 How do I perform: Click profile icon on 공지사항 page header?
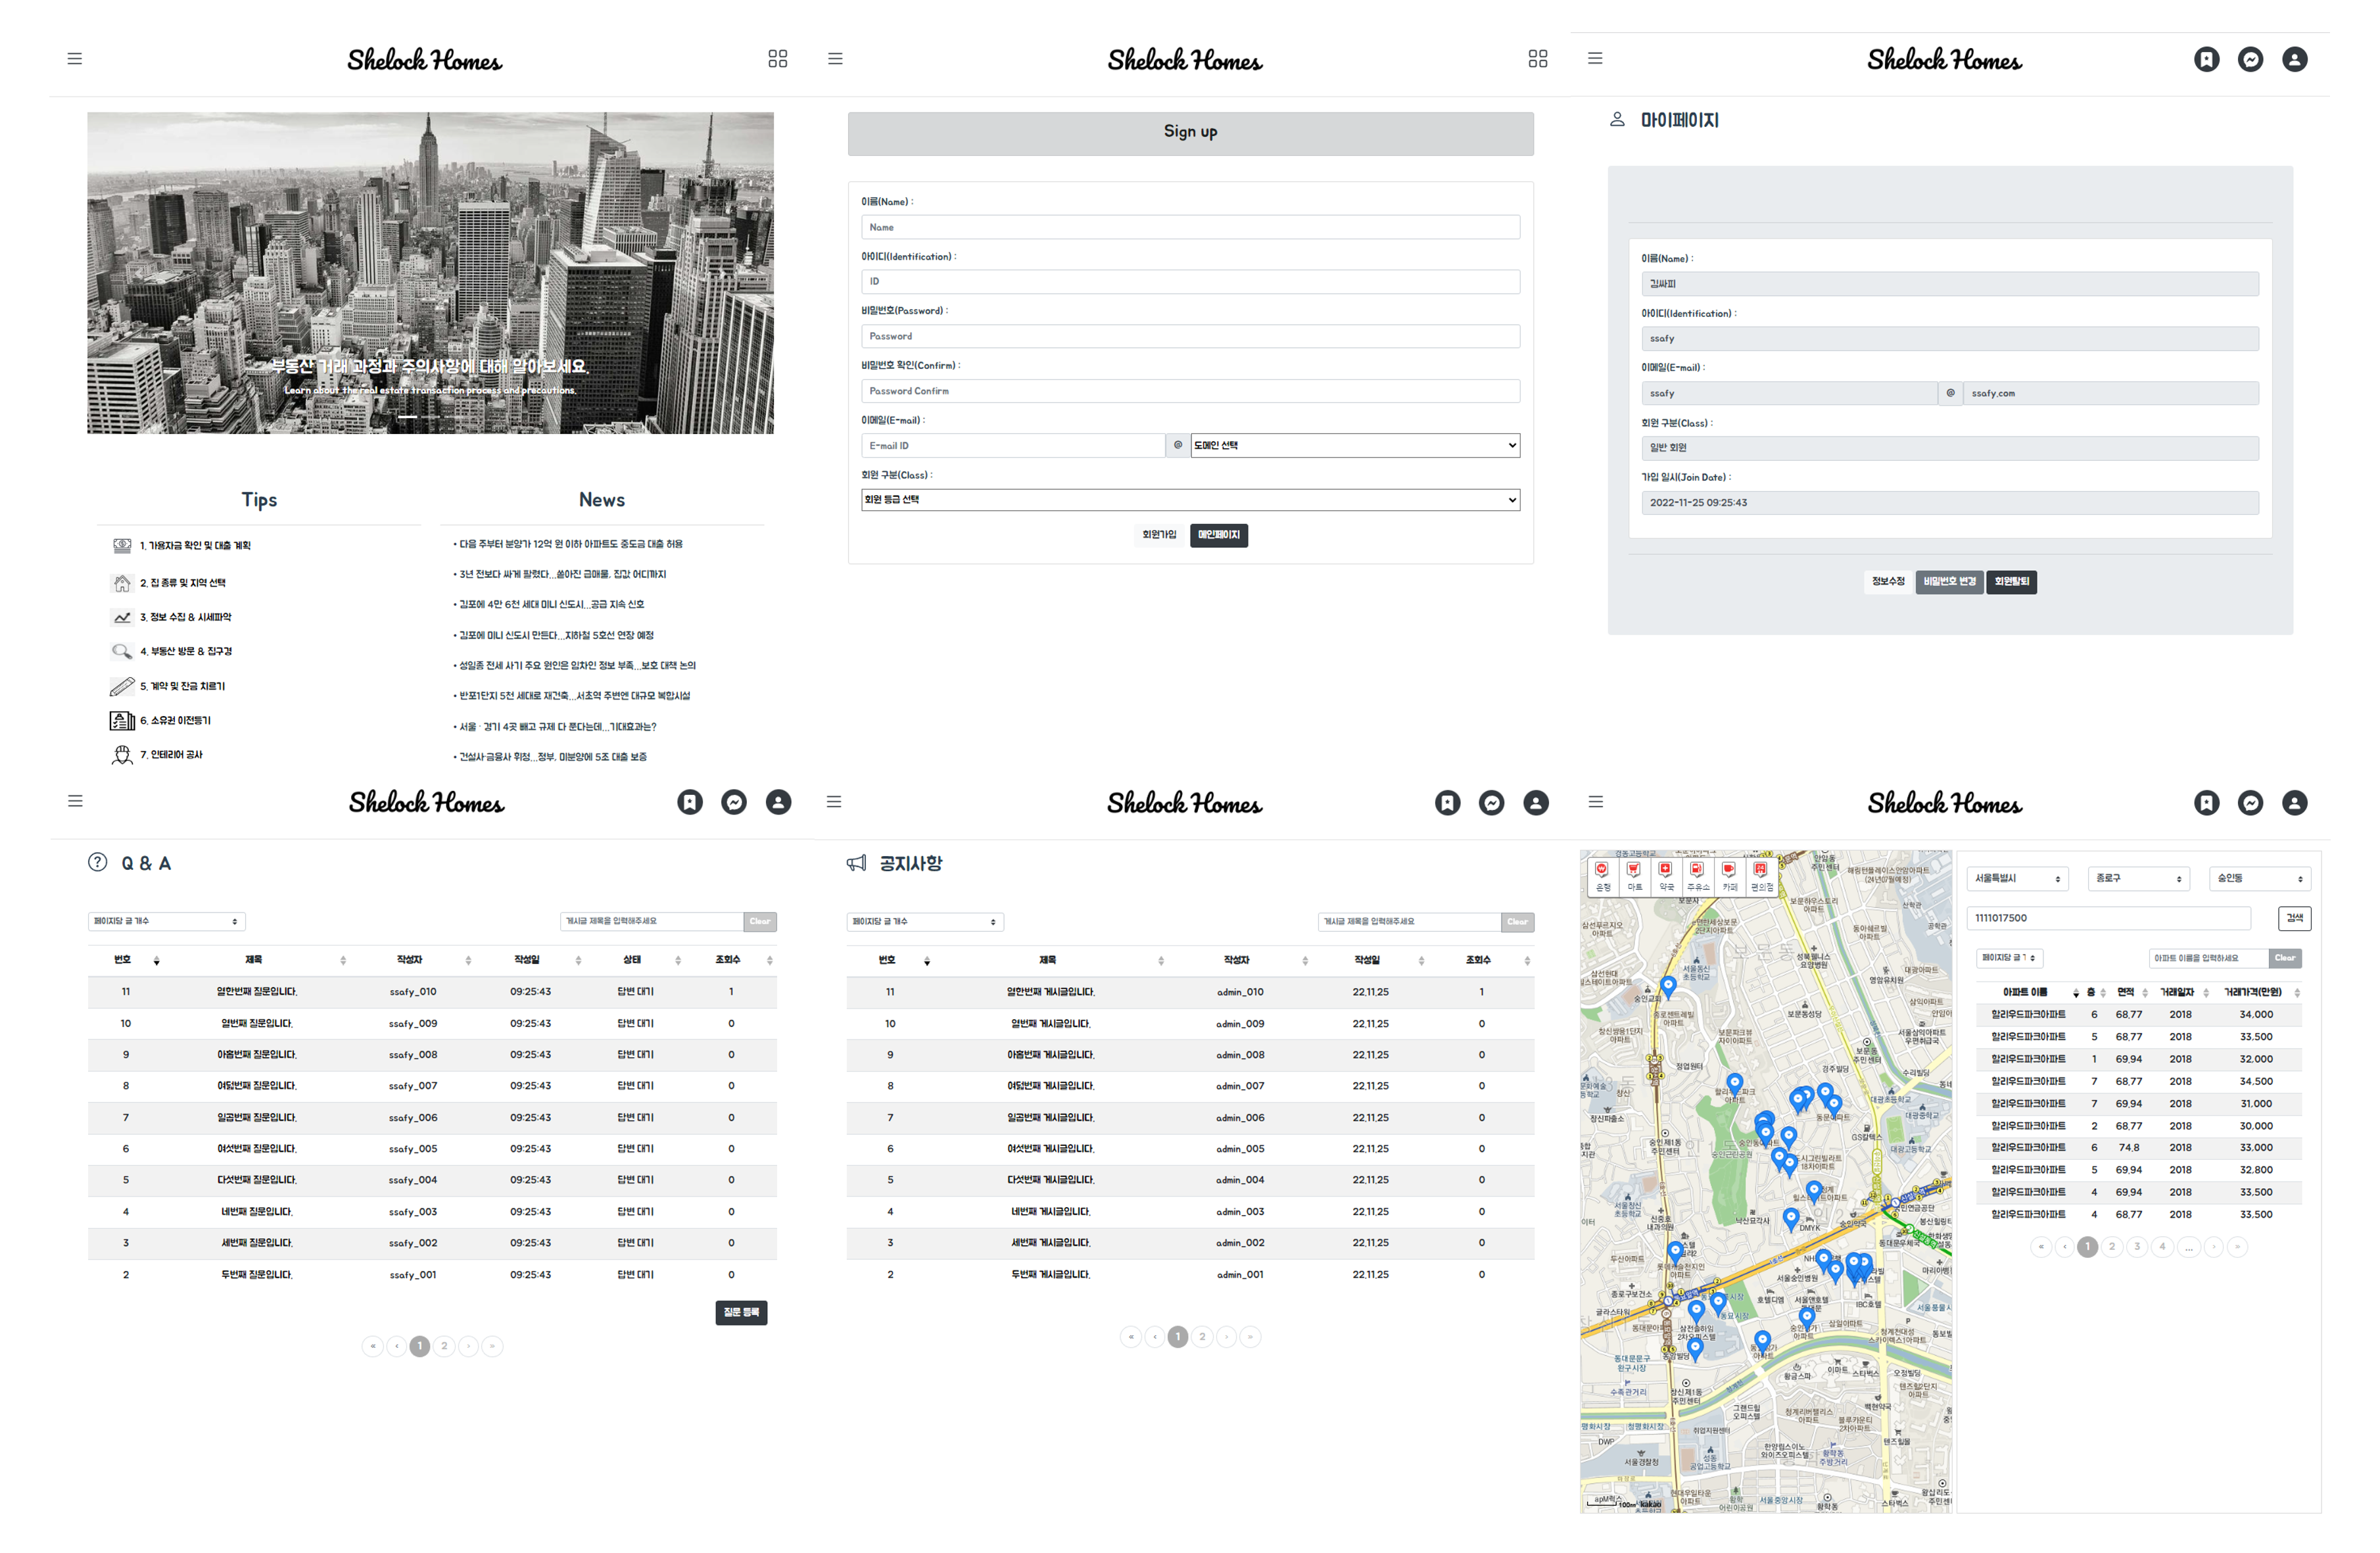tap(1536, 802)
